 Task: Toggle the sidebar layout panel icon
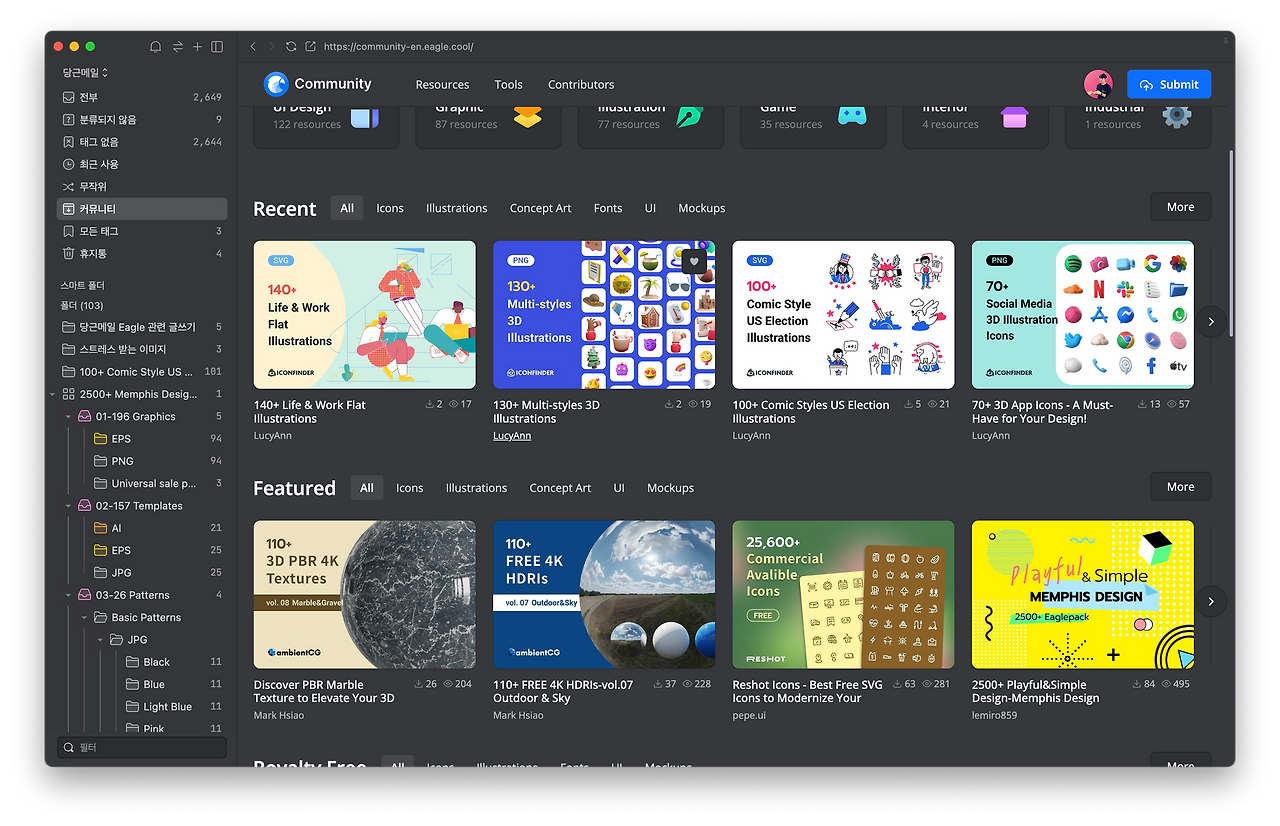point(217,47)
